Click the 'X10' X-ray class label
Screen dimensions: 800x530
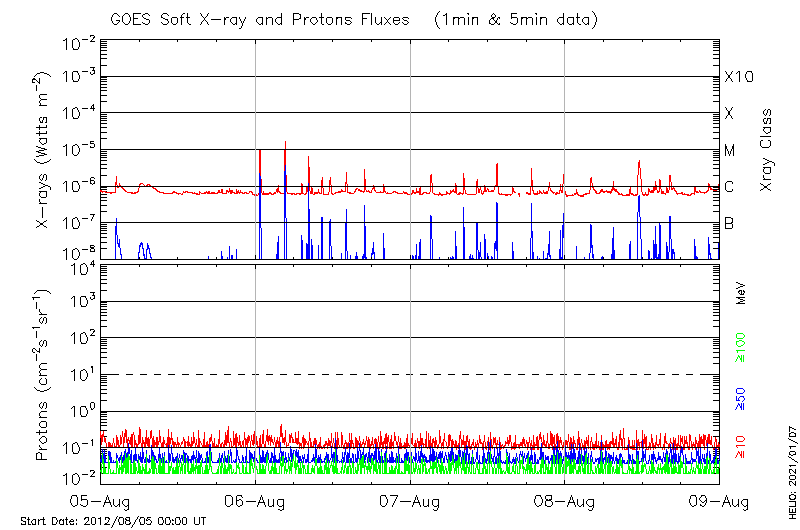738,77
